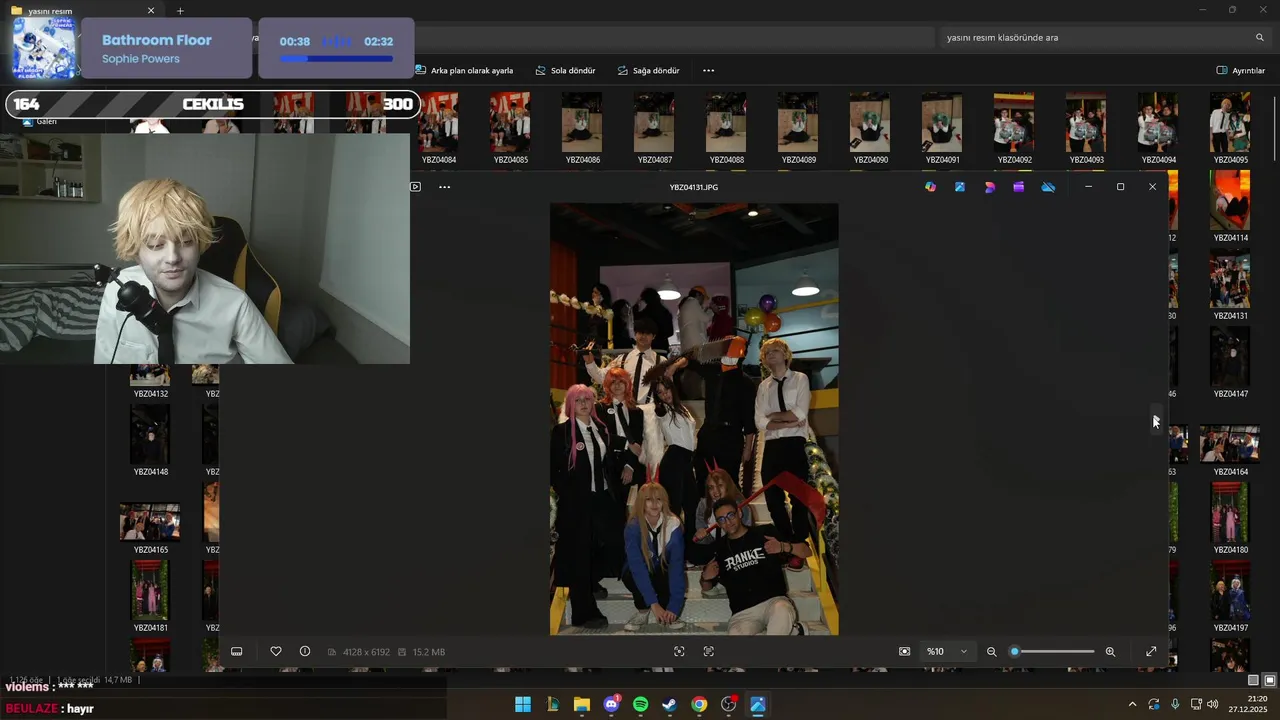Select thumbnail YBZ04084 in Explorer
Screen dimensions: 1280x720
(x=439, y=128)
